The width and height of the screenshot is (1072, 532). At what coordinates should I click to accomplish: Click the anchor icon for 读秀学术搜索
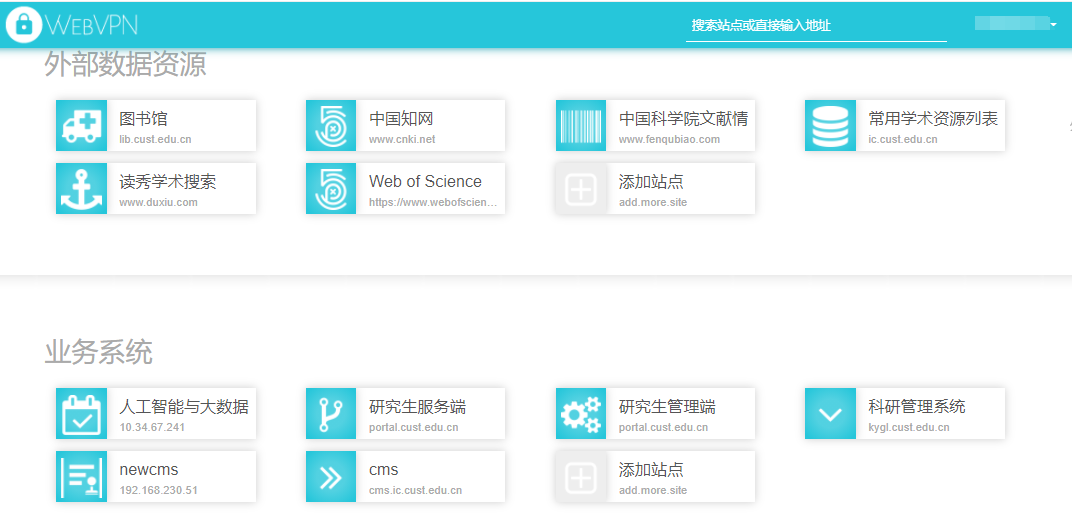pos(81,189)
